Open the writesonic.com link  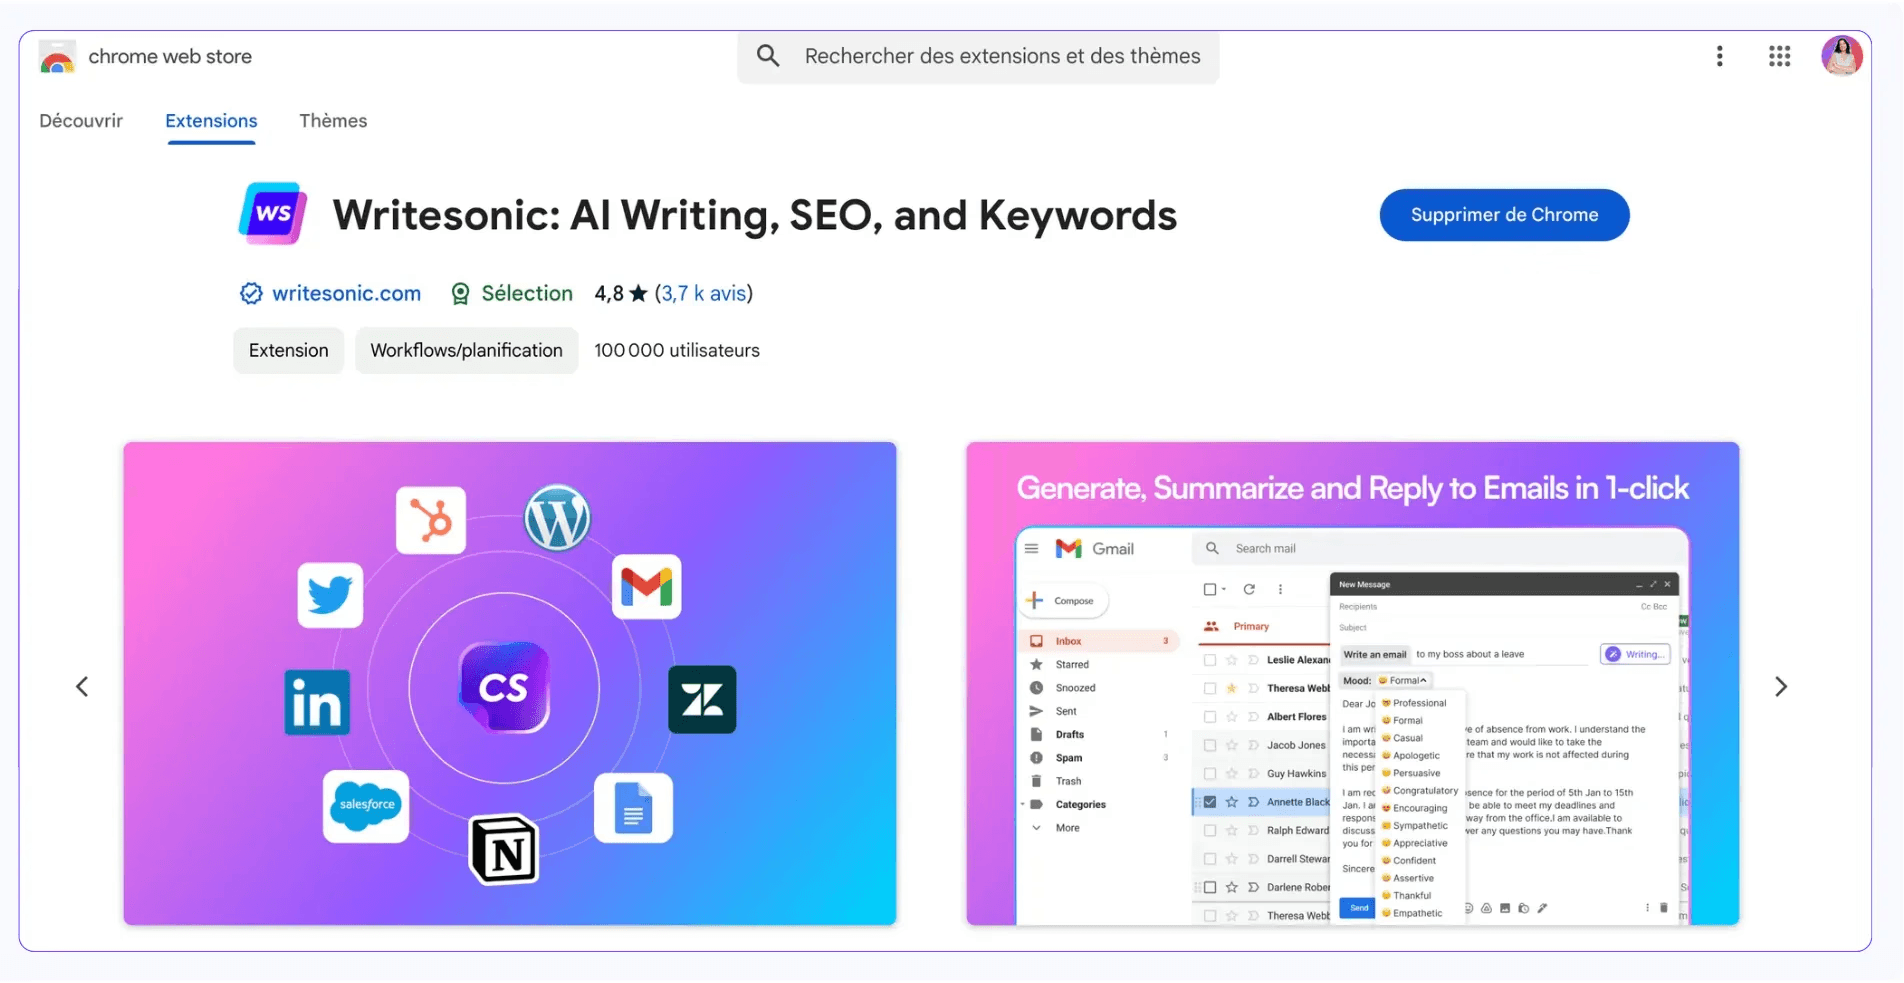click(x=346, y=293)
